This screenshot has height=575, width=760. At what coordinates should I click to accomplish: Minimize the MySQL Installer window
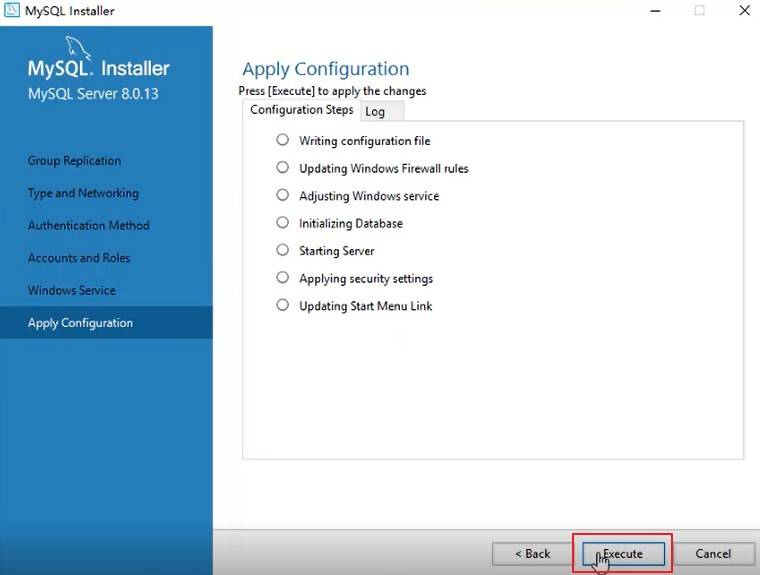(655, 11)
